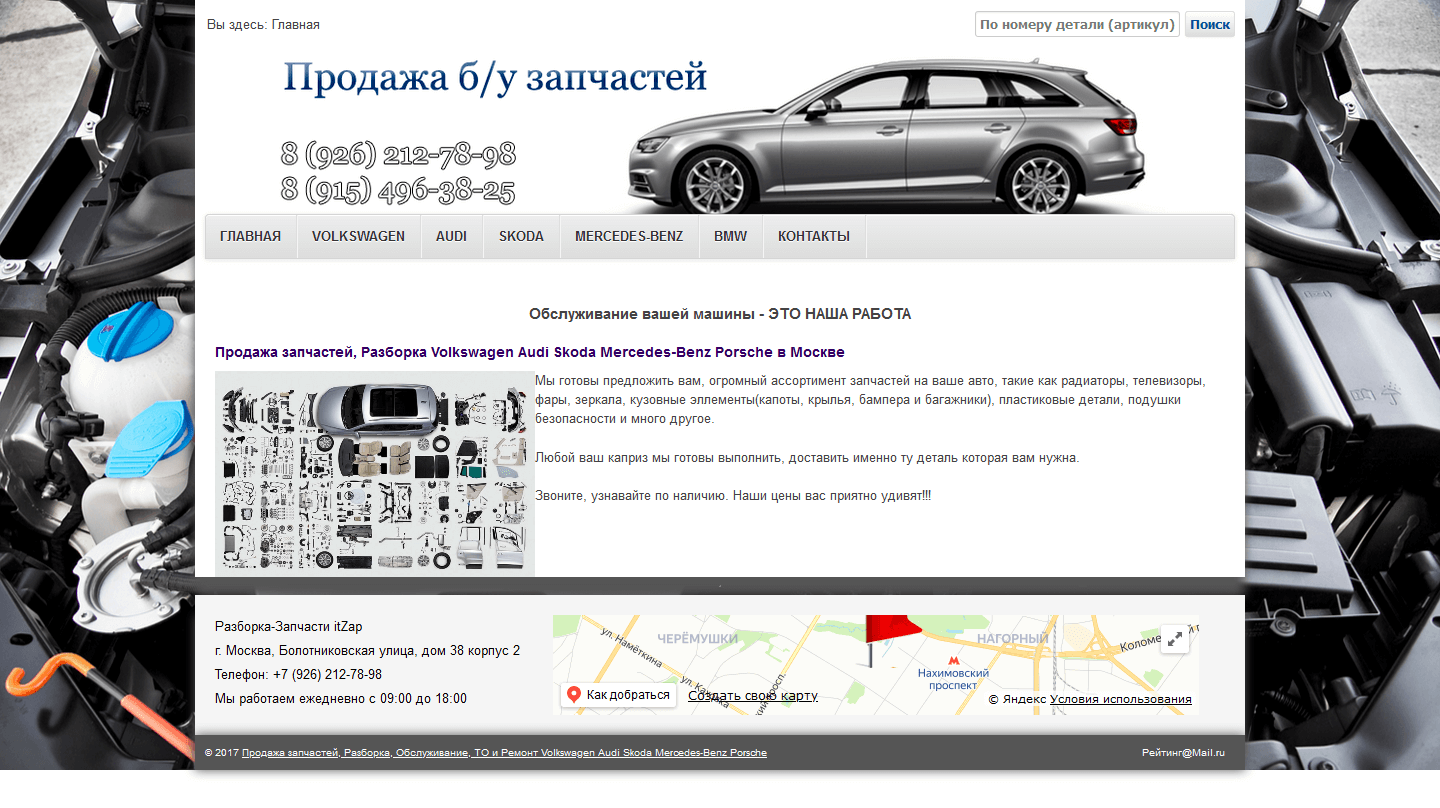
Task: Expand the map to fullscreen
Action: click(x=1175, y=637)
